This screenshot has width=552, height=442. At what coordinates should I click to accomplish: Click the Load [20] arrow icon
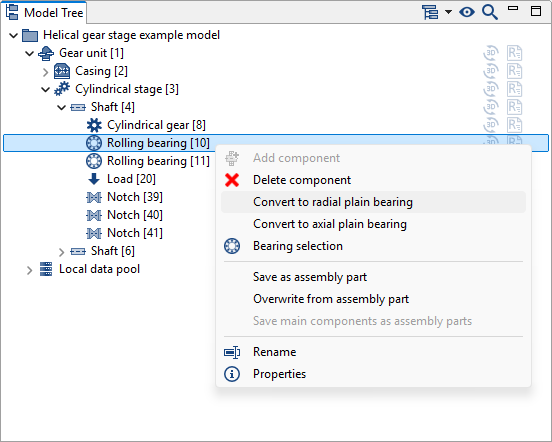point(94,179)
